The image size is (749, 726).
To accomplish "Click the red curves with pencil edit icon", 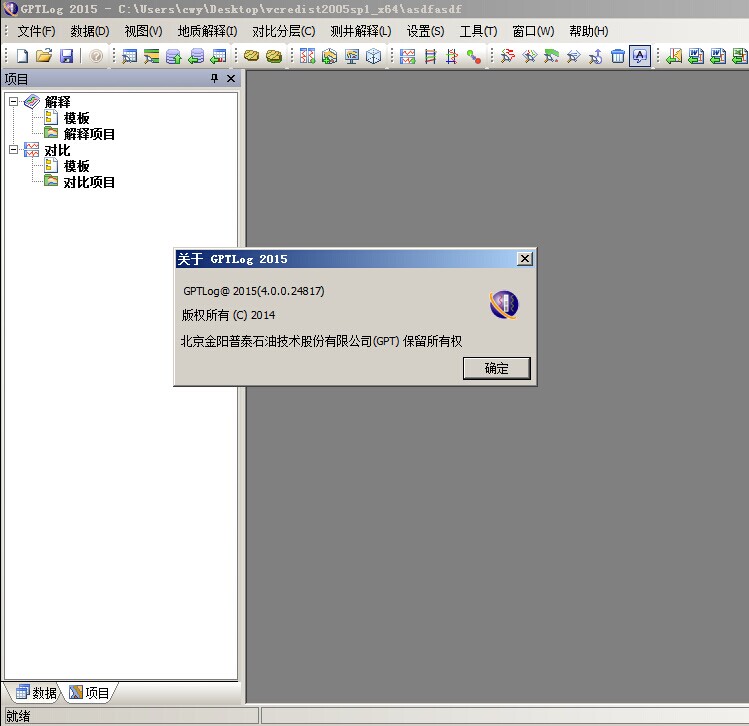I will [x=507, y=56].
